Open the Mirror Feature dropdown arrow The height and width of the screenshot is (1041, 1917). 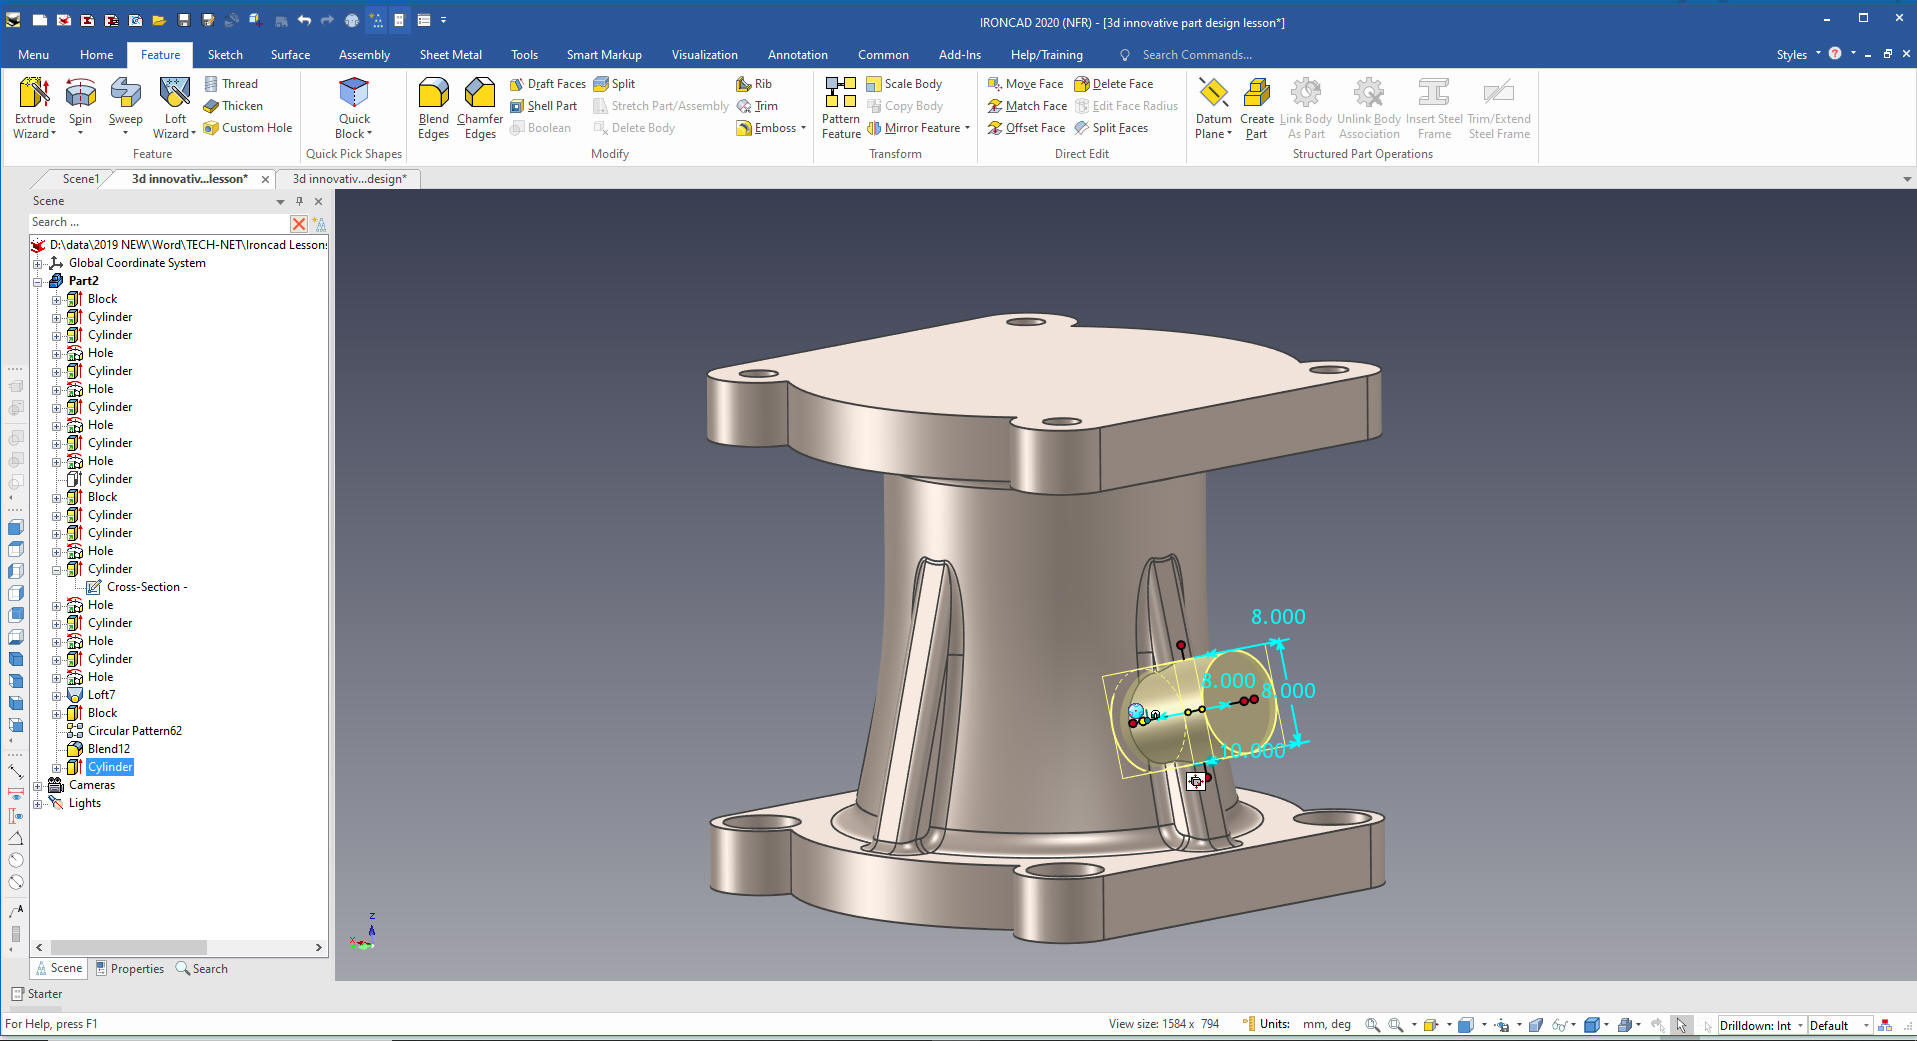[968, 128]
